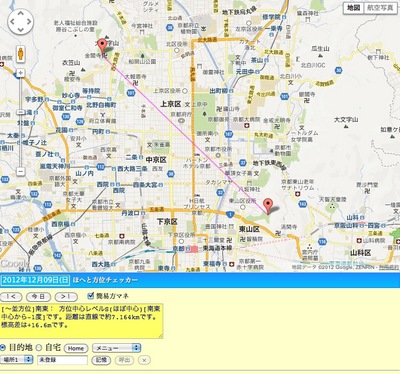Click the 2012年12月09日 date field

35,280
